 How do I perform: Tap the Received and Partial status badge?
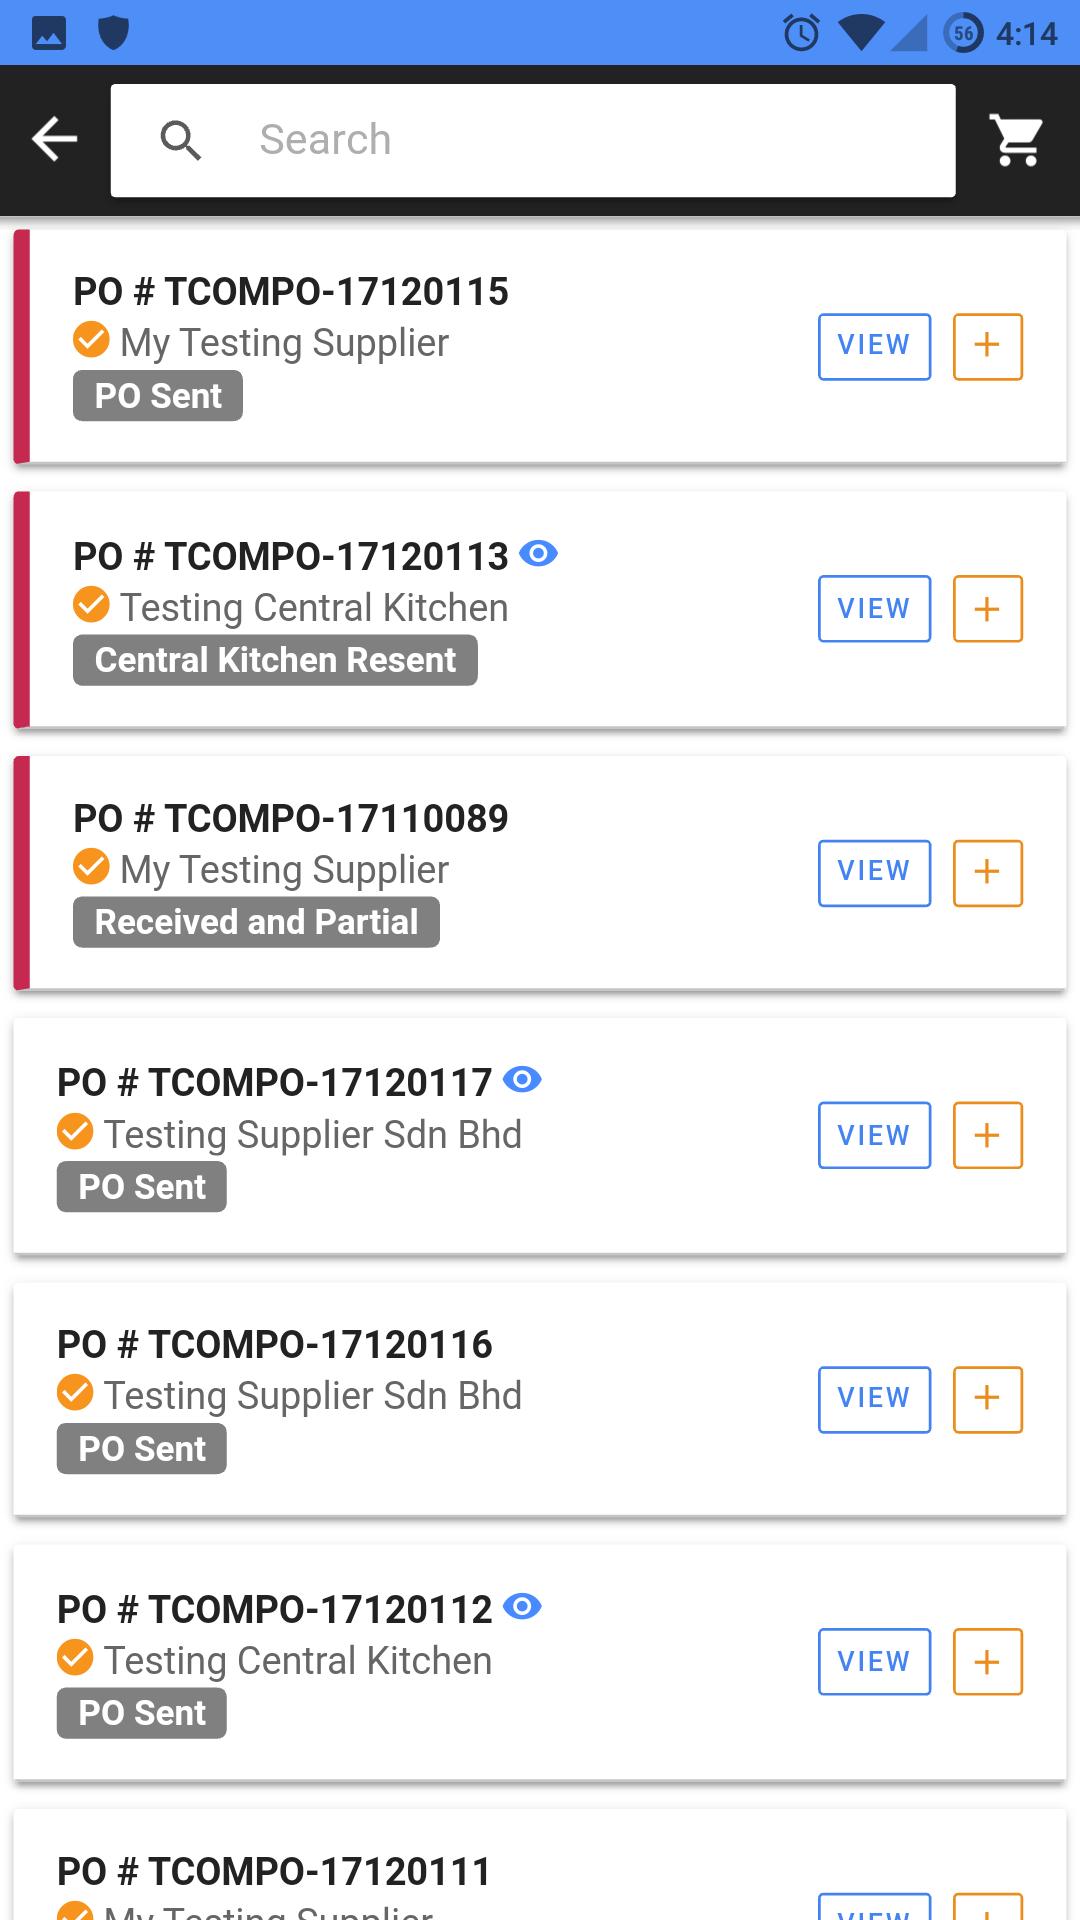click(256, 922)
